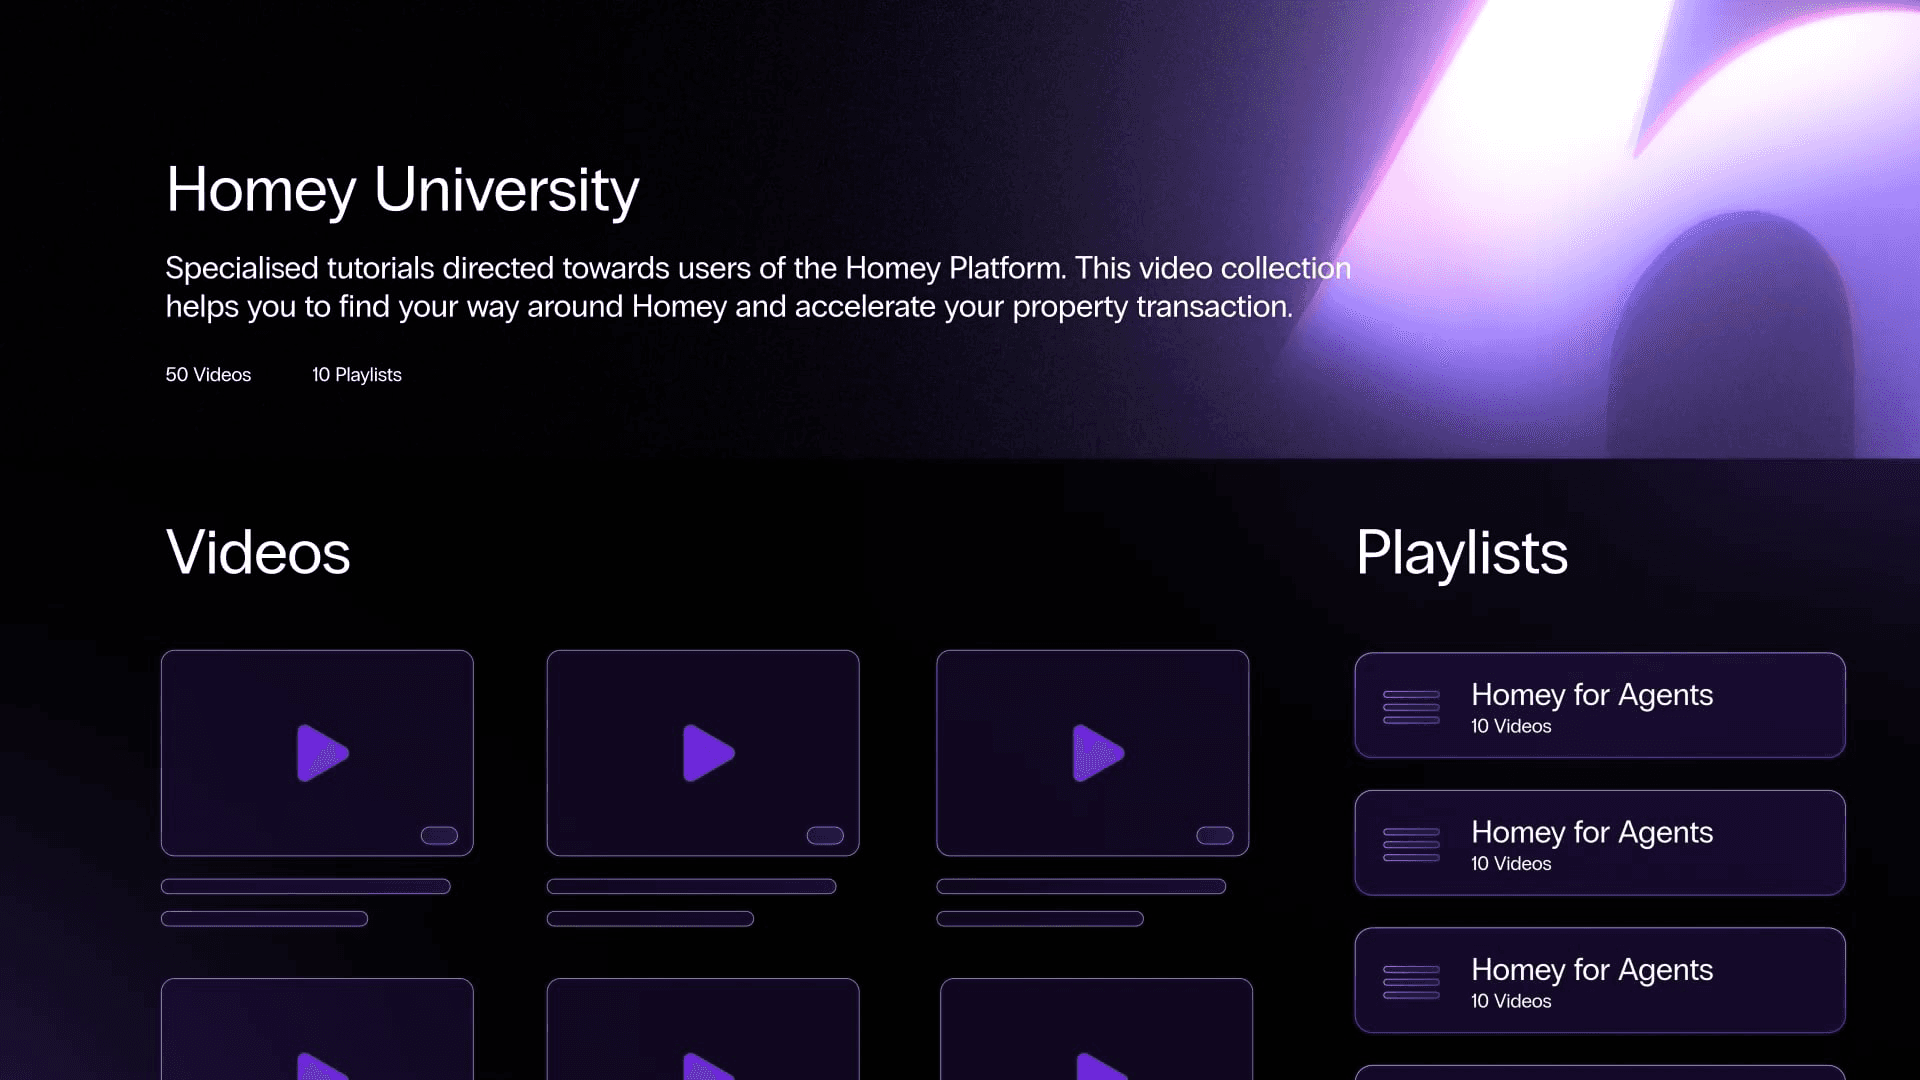Click subtitle placeholder under third video
This screenshot has height=1080, width=1920.
(1039, 919)
